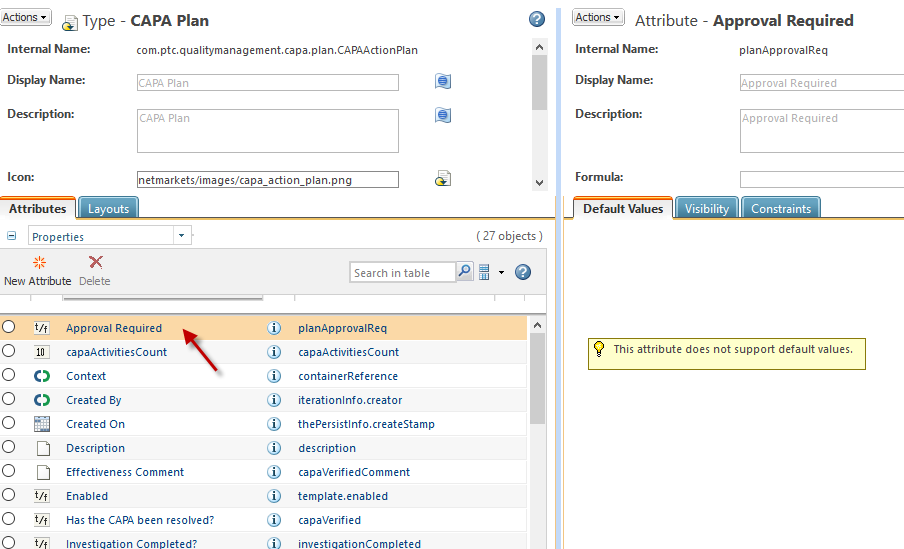The height and width of the screenshot is (549, 904).
Task: Click CAPA Plan type icon in header
Action: [70, 23]
